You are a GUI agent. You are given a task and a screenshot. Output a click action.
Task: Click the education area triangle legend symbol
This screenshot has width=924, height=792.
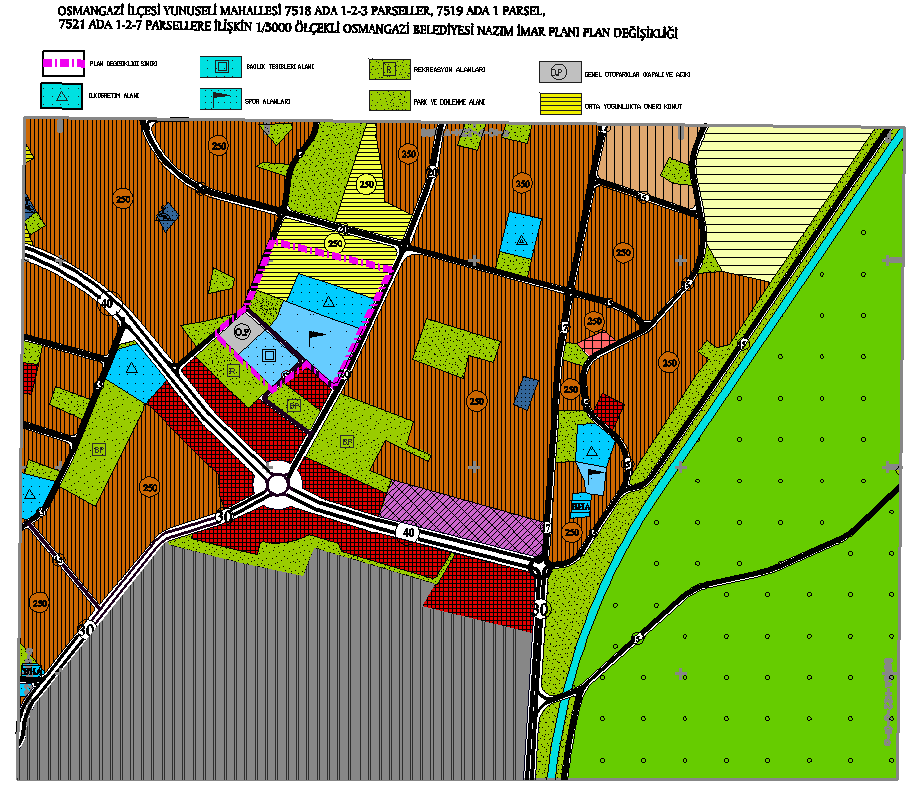61,96
